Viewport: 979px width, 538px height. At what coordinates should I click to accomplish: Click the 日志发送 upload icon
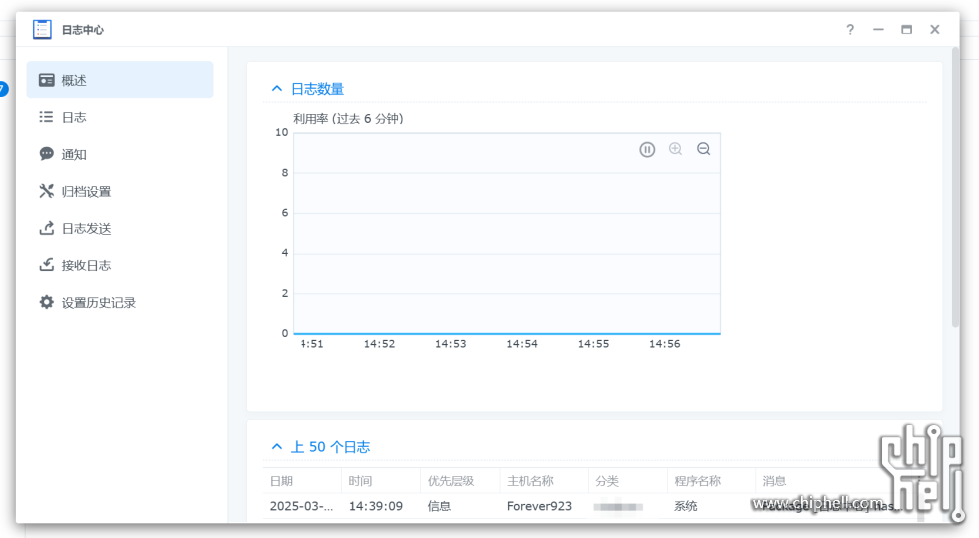click(46, 228)
